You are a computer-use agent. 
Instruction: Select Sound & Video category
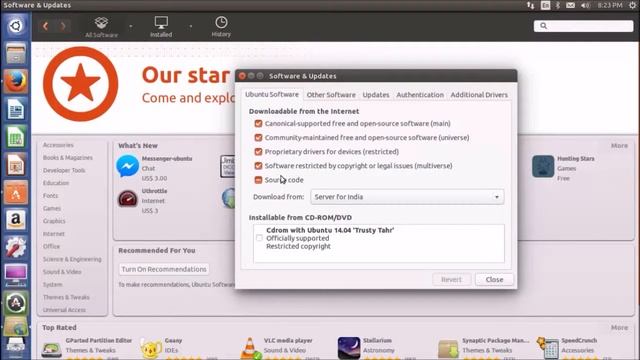point(62,272)
